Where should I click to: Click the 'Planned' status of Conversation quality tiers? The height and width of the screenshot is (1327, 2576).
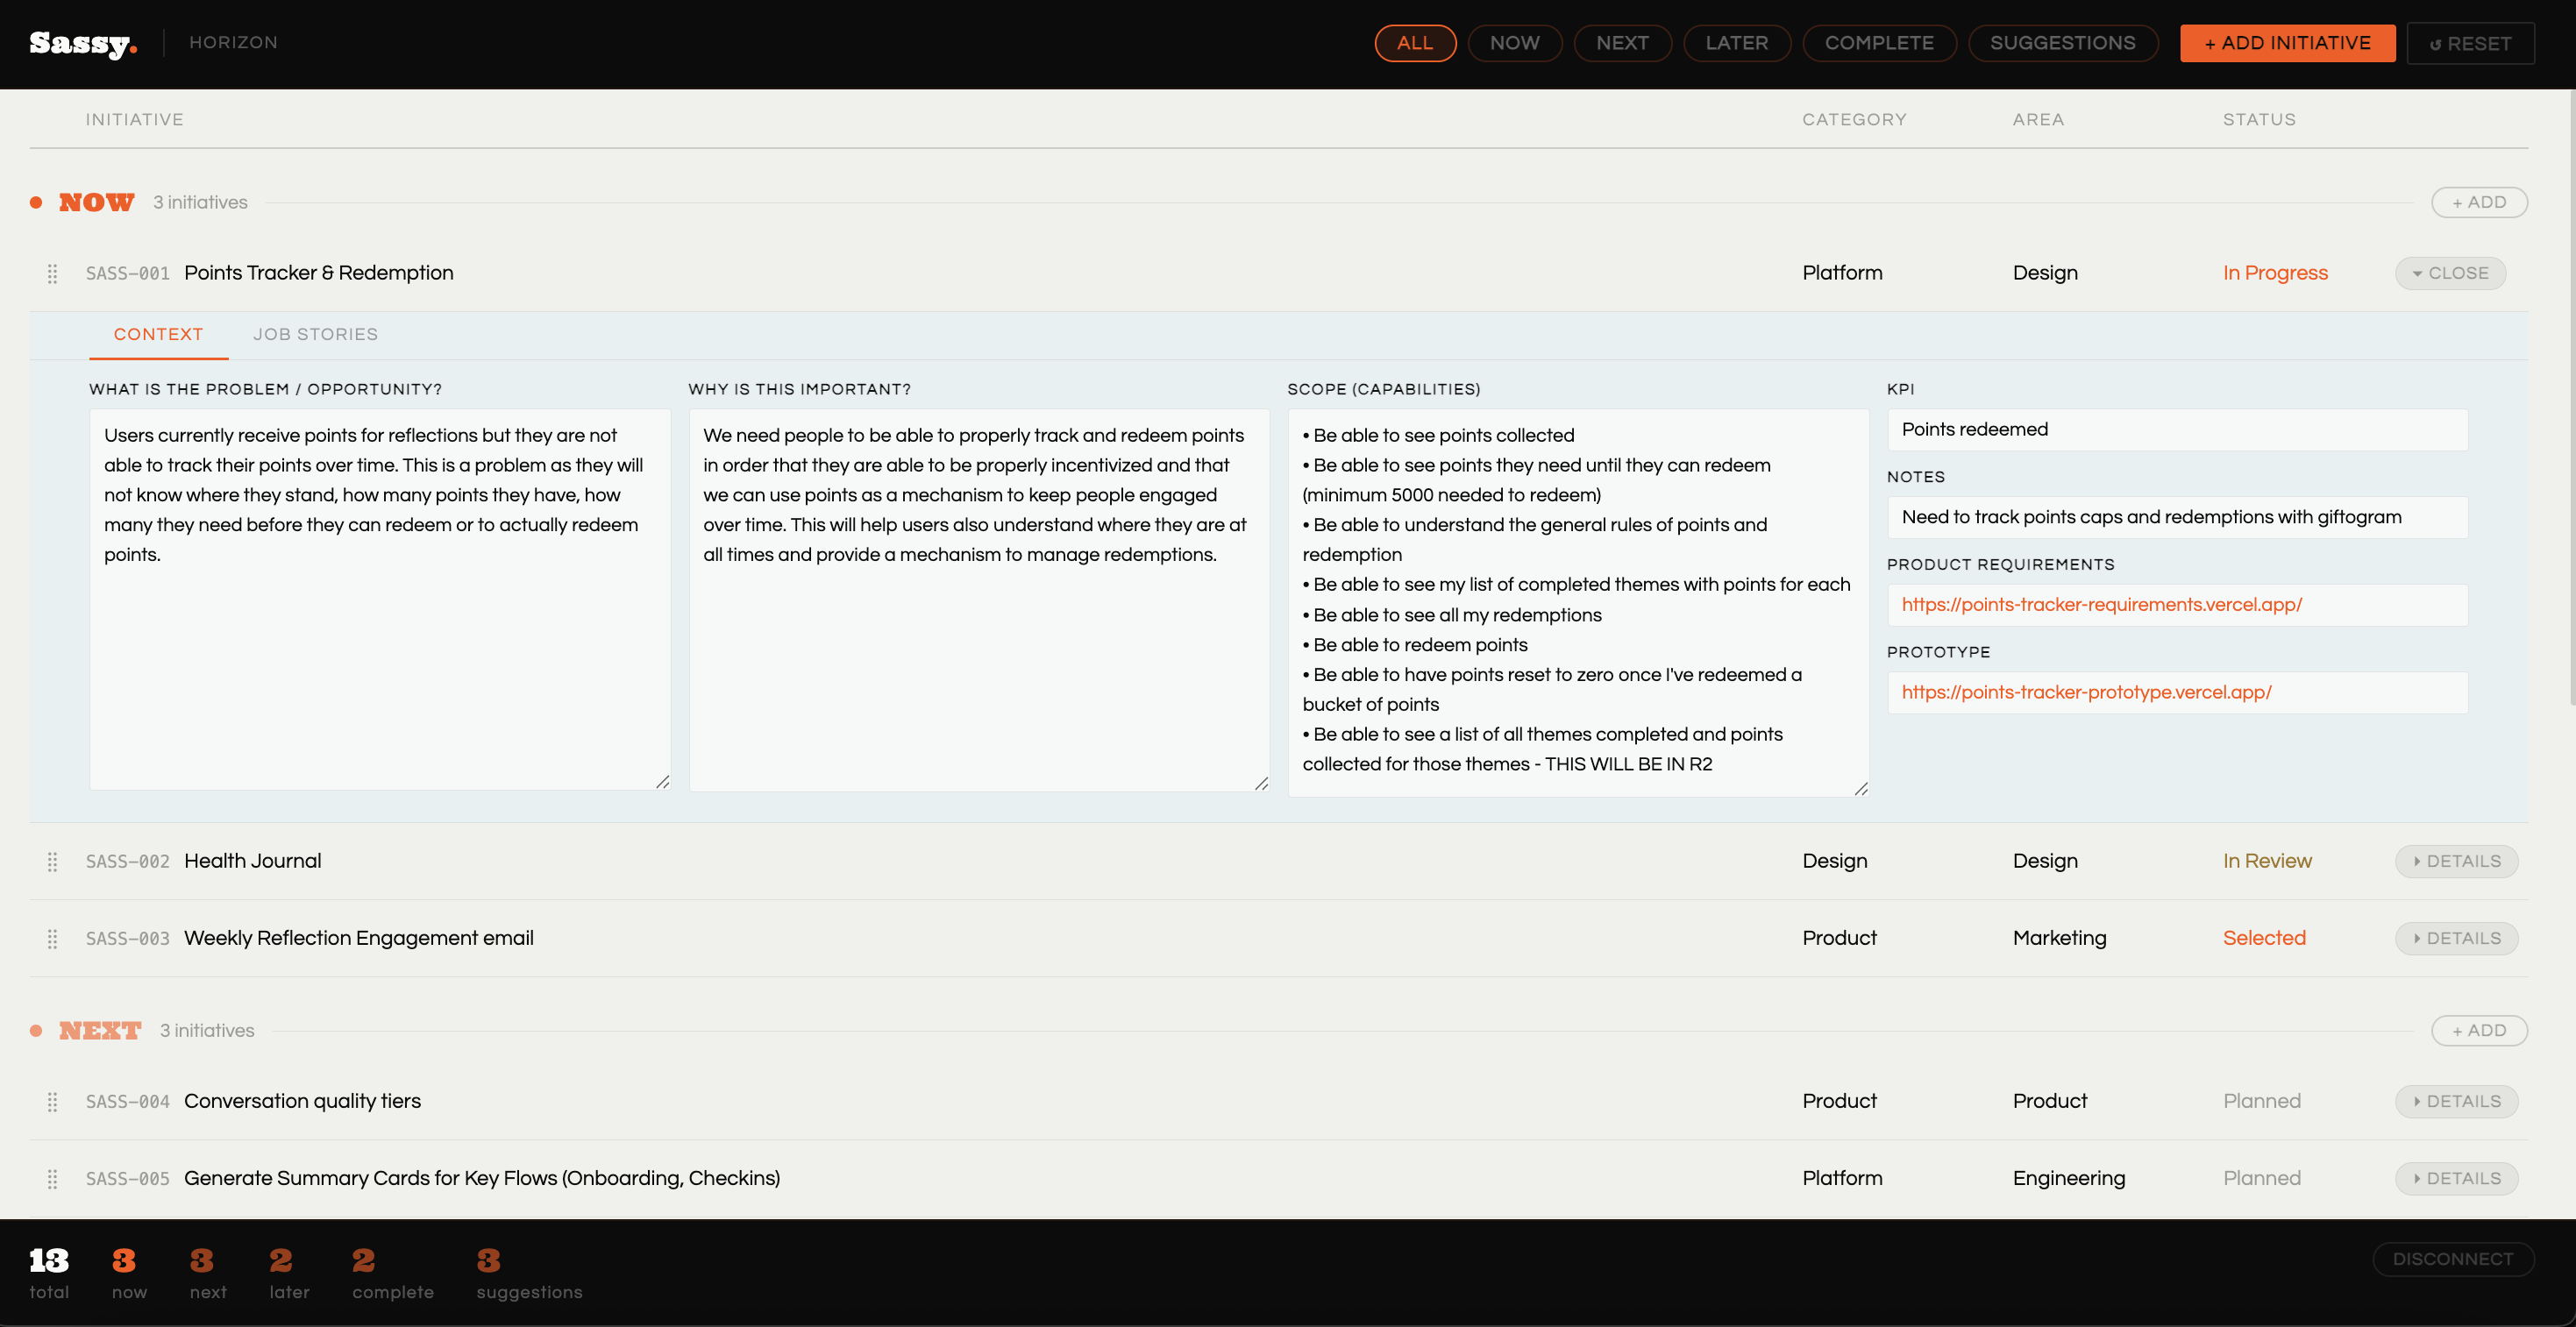(x=2262, y=1101)
